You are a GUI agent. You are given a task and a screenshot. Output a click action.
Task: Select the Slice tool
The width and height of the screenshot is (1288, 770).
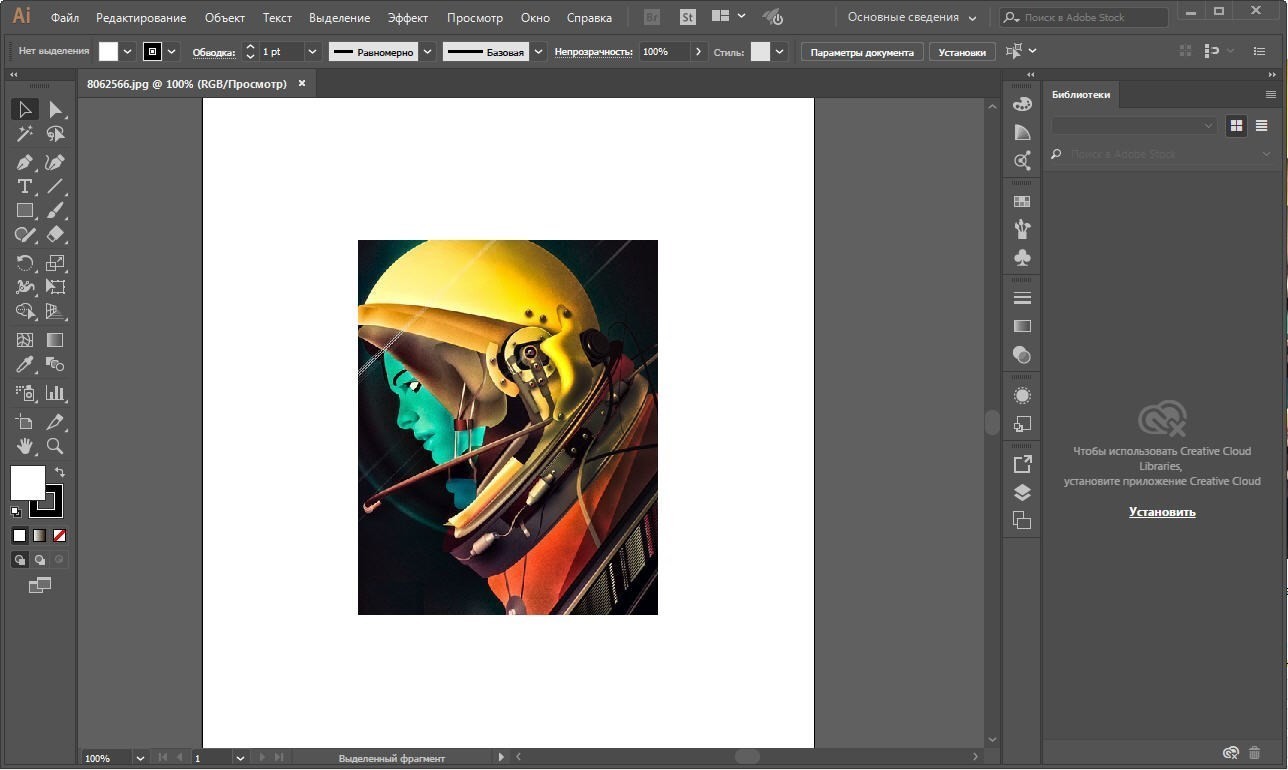[x=55, y=422]
